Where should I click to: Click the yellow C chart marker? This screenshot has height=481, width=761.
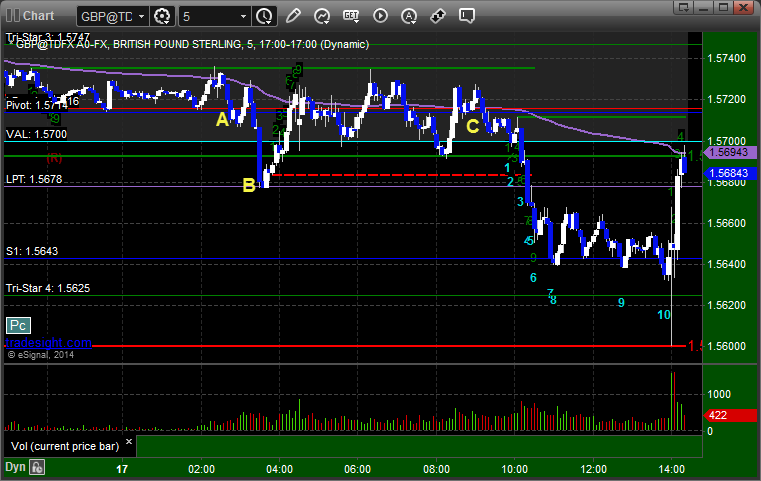coord(473,127)
